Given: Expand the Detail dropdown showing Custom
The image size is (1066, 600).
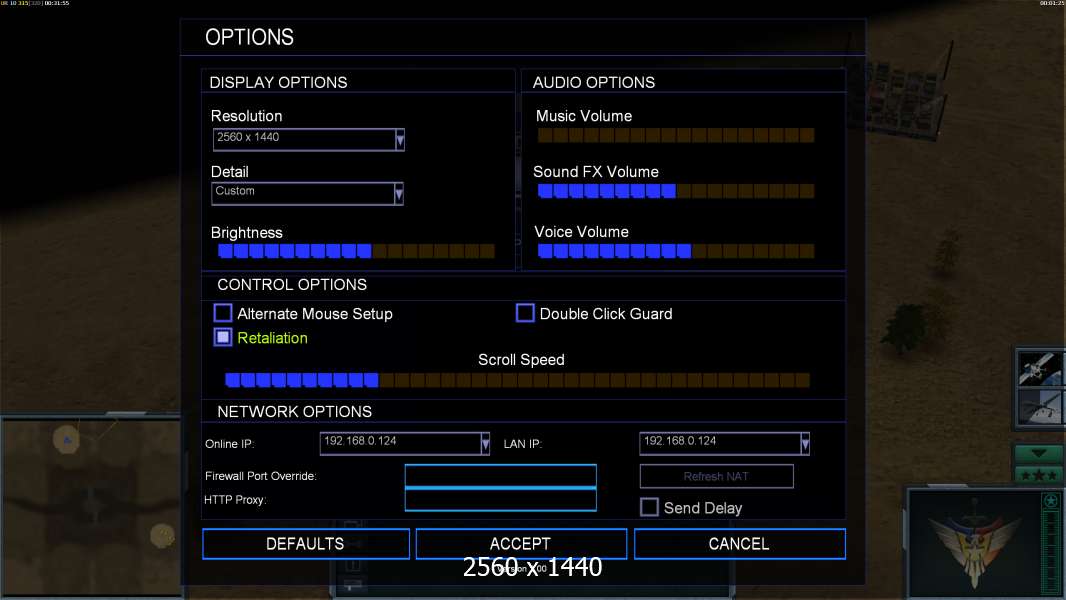Looking at the screenshot, I should [x=399, y=193].
